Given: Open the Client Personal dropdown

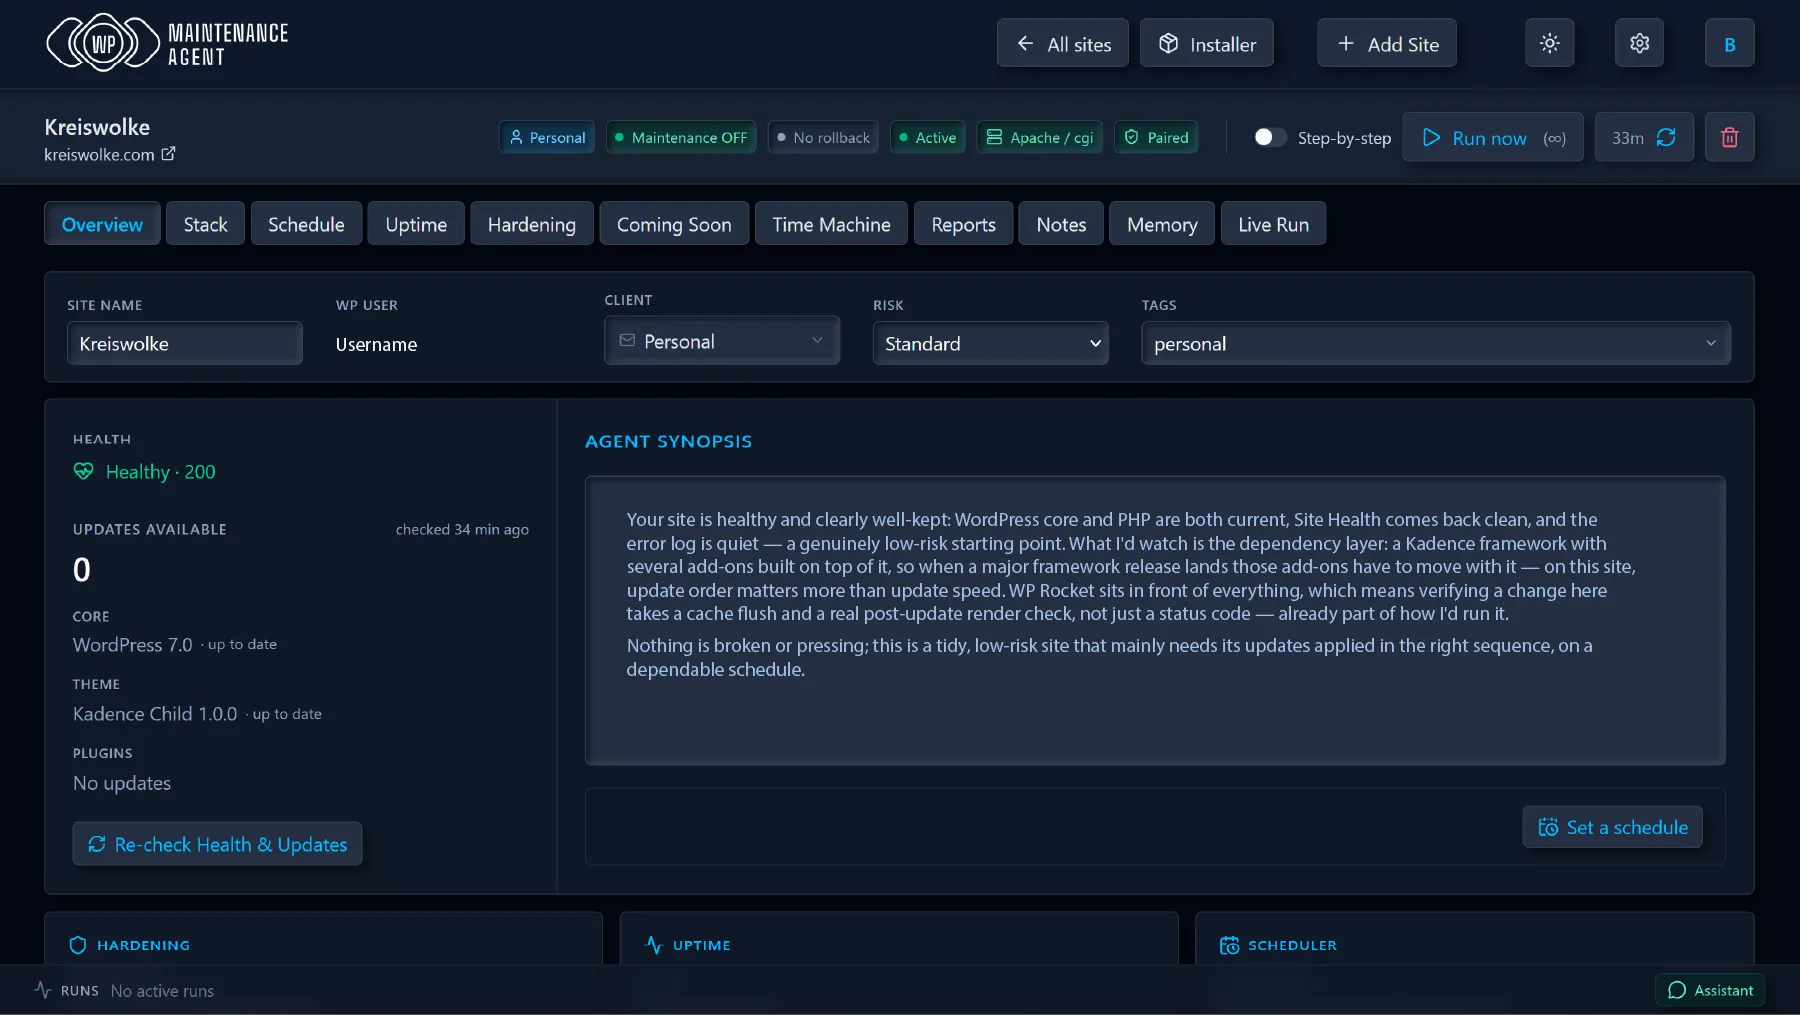Looking at the screenshot, I should (722, 341).
